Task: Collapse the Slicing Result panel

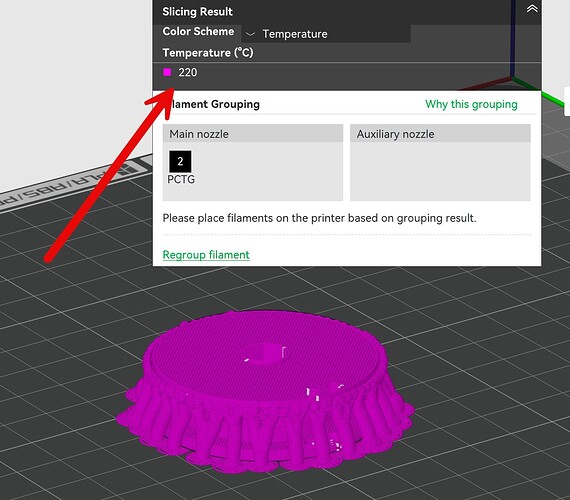Action: pos(532,8)
